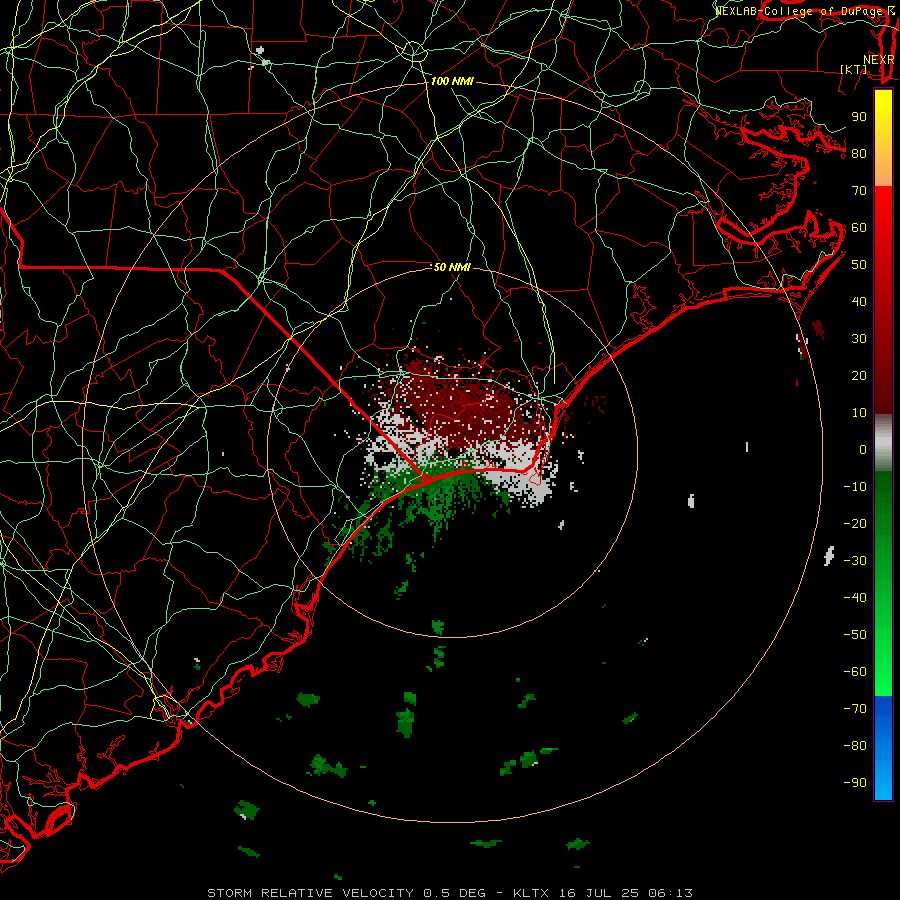
Task: Click the '-50' value on velocity scale
Action: click(x=855, y=635)
